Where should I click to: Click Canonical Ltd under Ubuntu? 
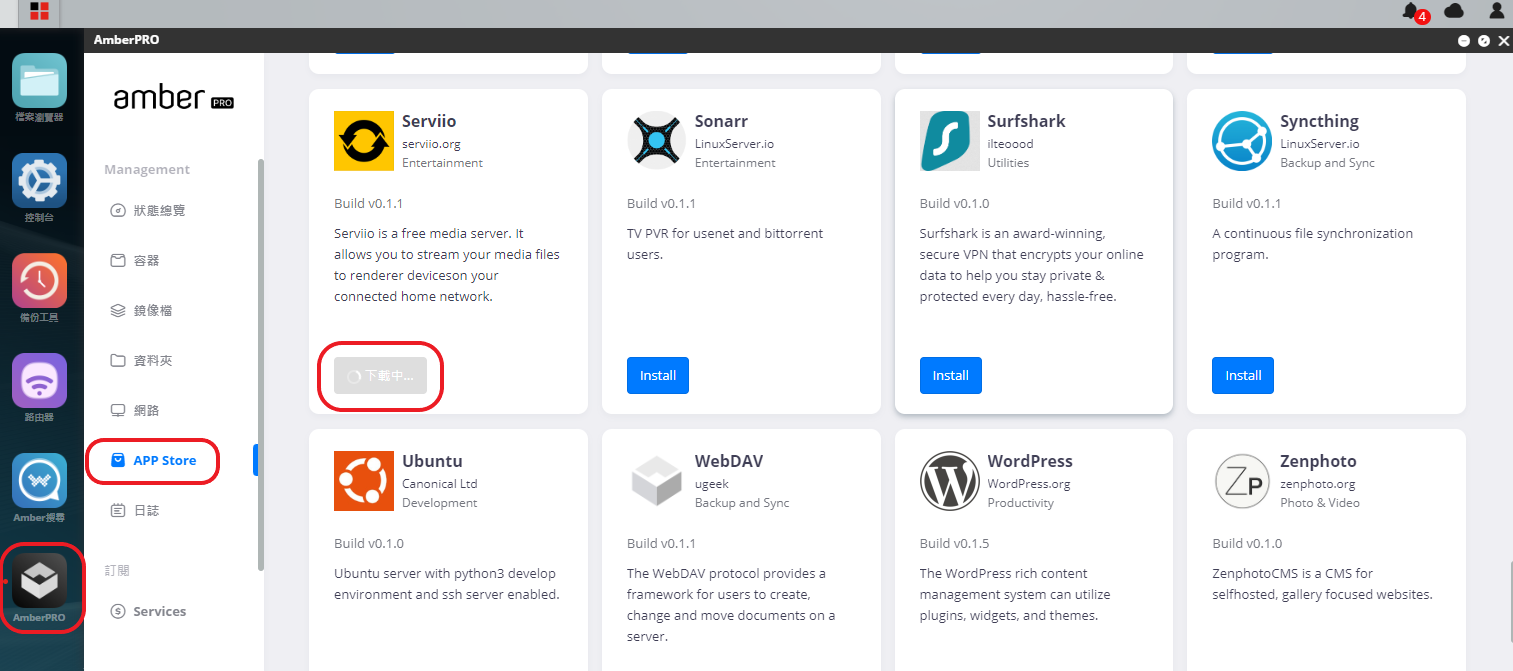(440, 483)
